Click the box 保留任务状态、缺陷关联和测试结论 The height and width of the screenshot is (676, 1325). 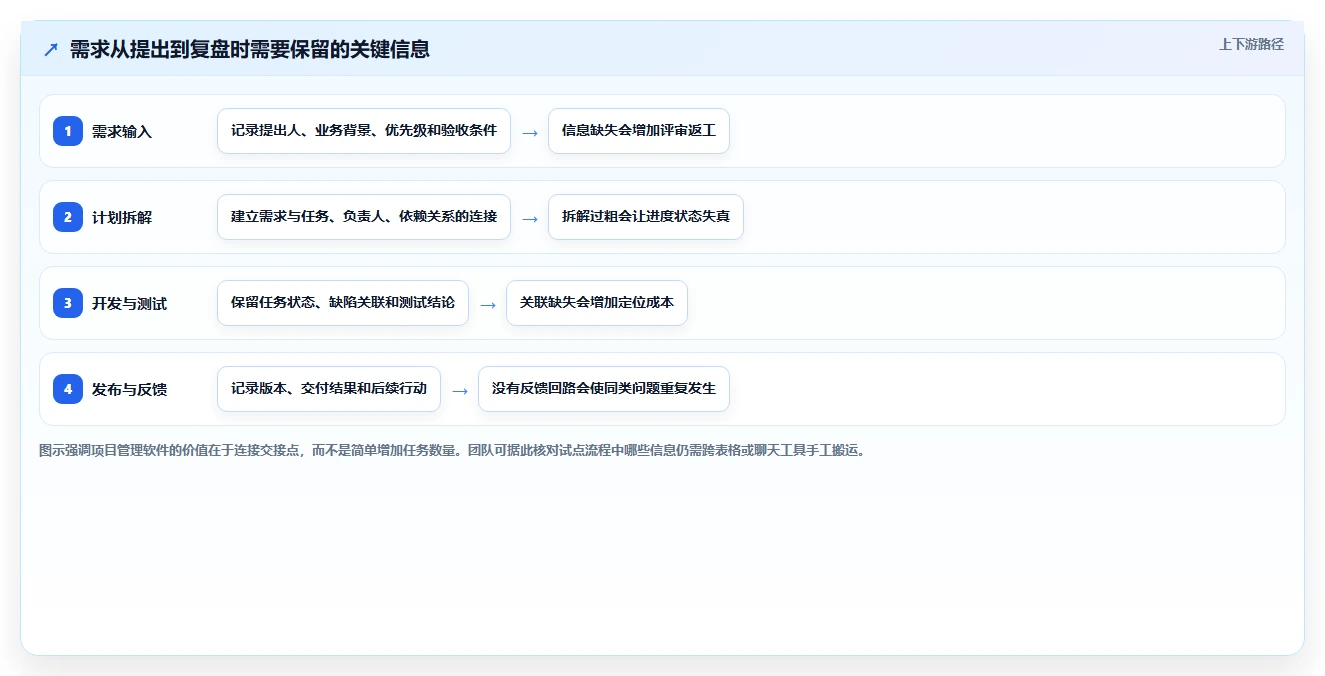(343, 303)
